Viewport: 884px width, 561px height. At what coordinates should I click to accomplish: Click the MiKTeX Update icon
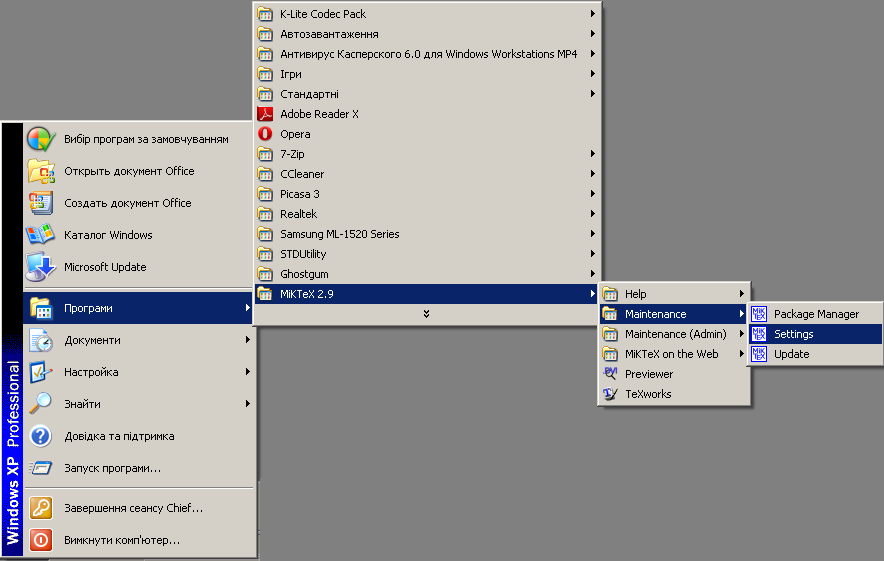(759, 354)
